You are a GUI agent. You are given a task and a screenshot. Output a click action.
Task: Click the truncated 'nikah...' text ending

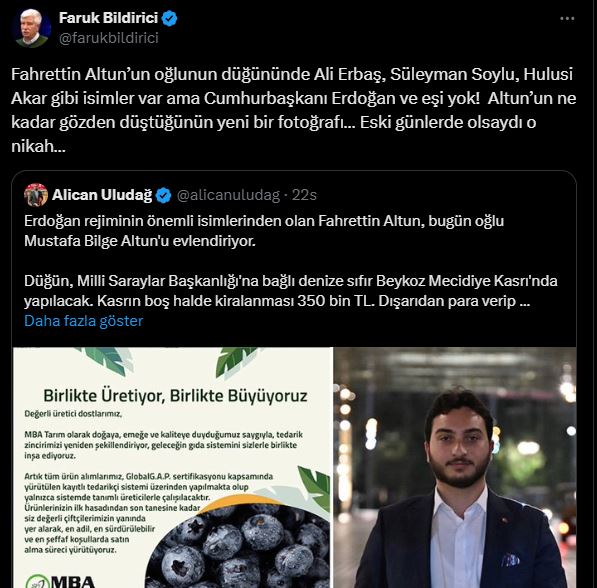(x=38, y=146)
